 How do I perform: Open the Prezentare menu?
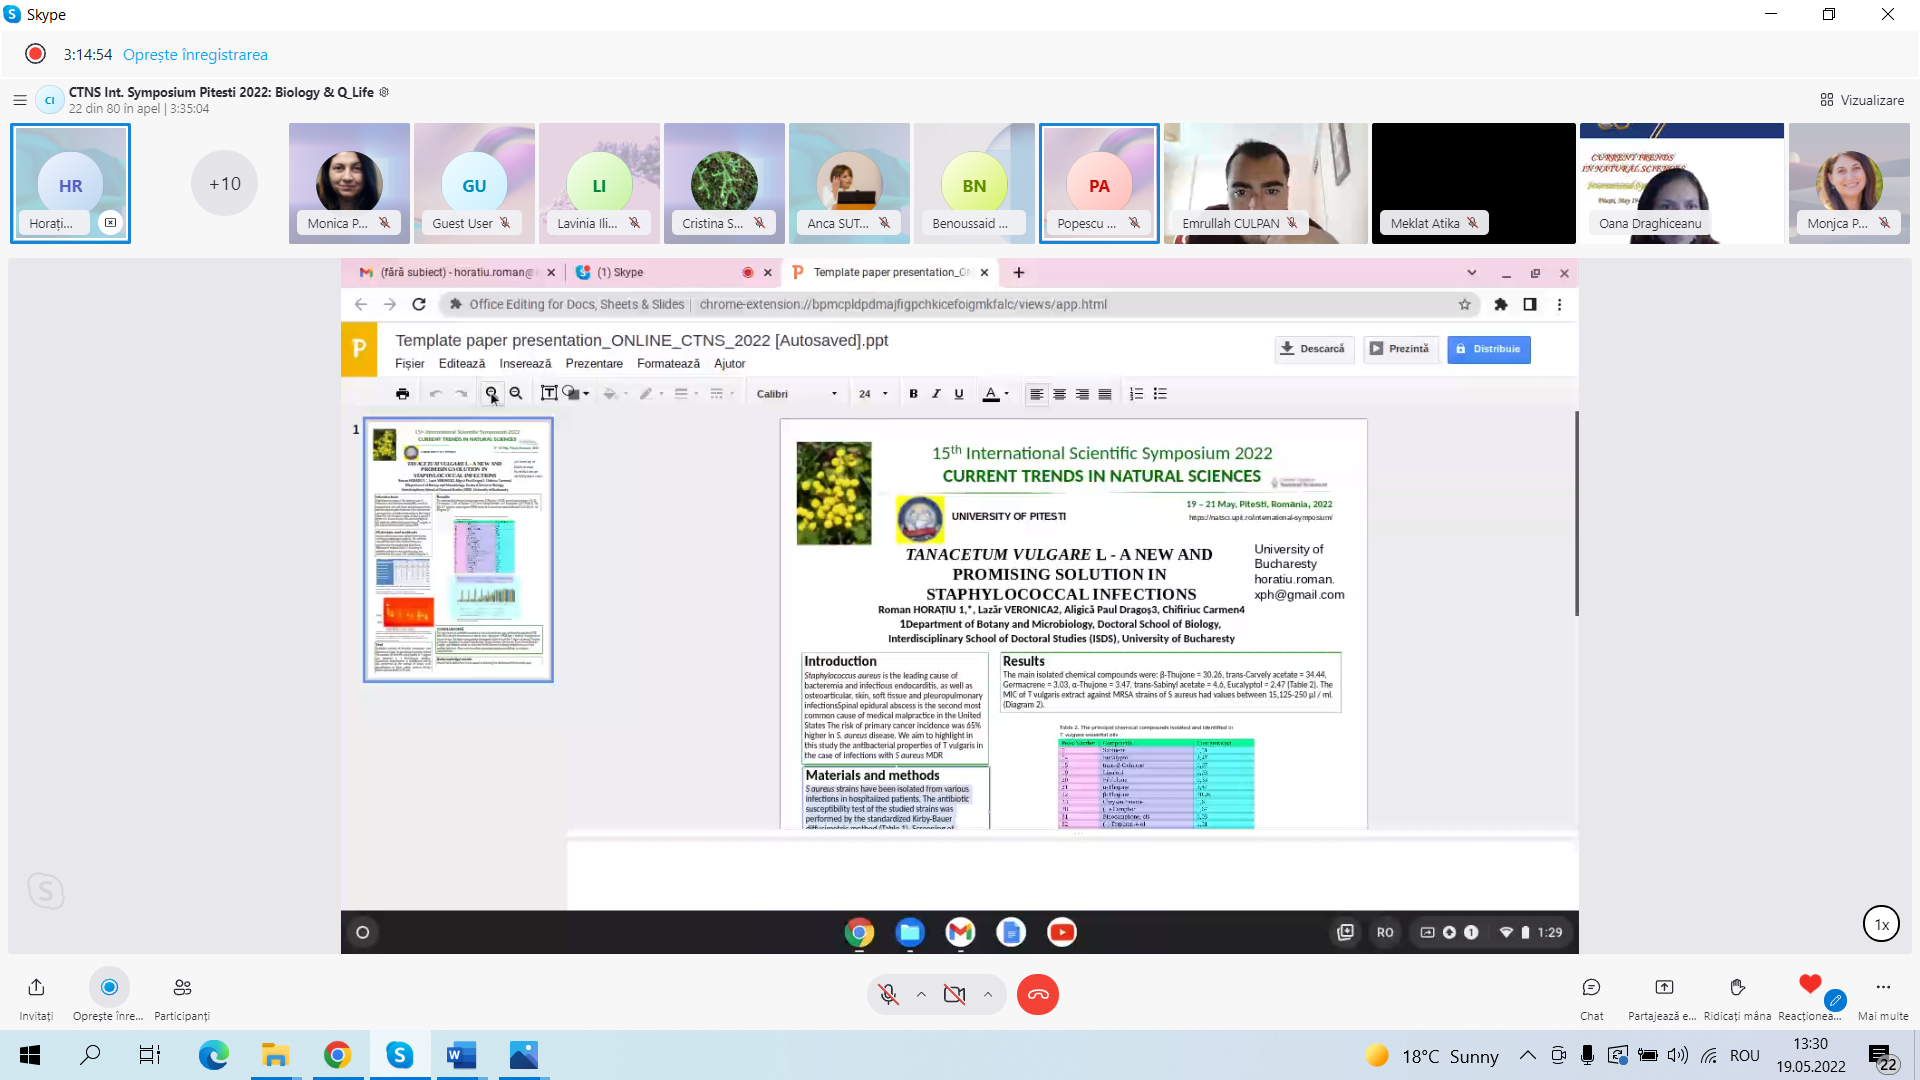pyautogui.click(x=594, y=364)
